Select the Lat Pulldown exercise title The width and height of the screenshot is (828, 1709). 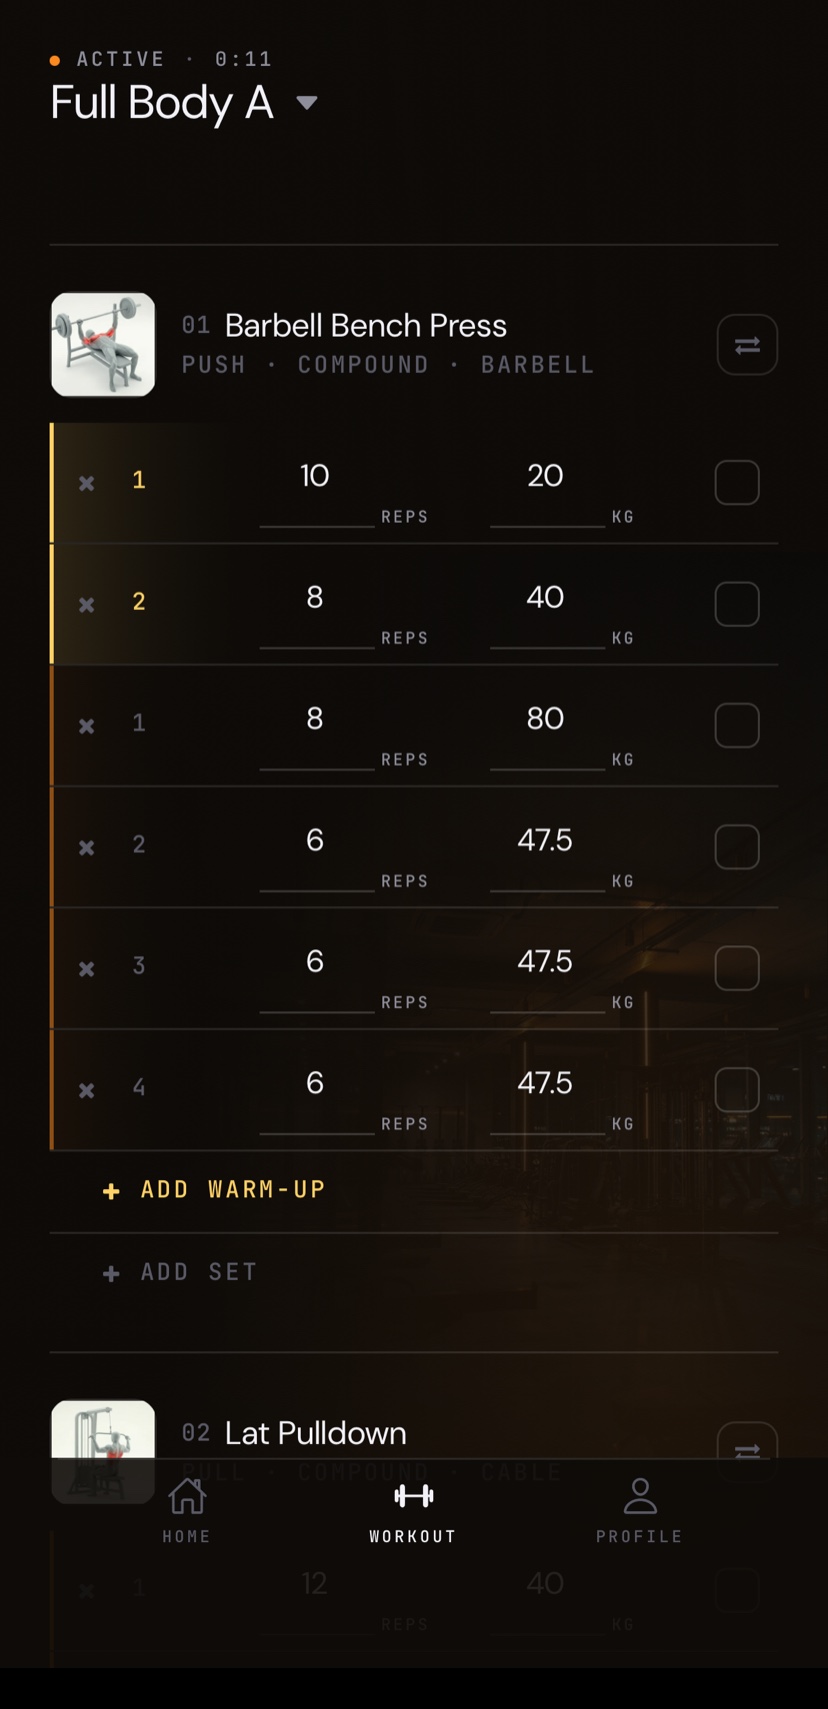(315, 1433)
